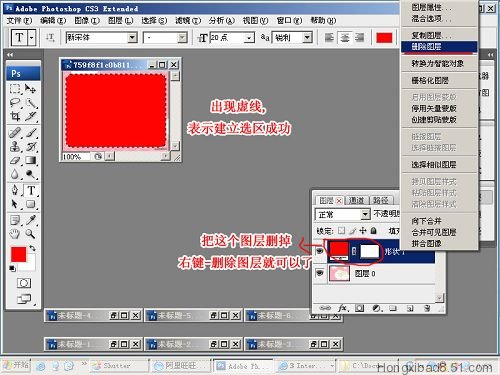Switch to the Channels tab
Image resolution: width=500 pixels, height=375 pixels.
tap(356, 200)
